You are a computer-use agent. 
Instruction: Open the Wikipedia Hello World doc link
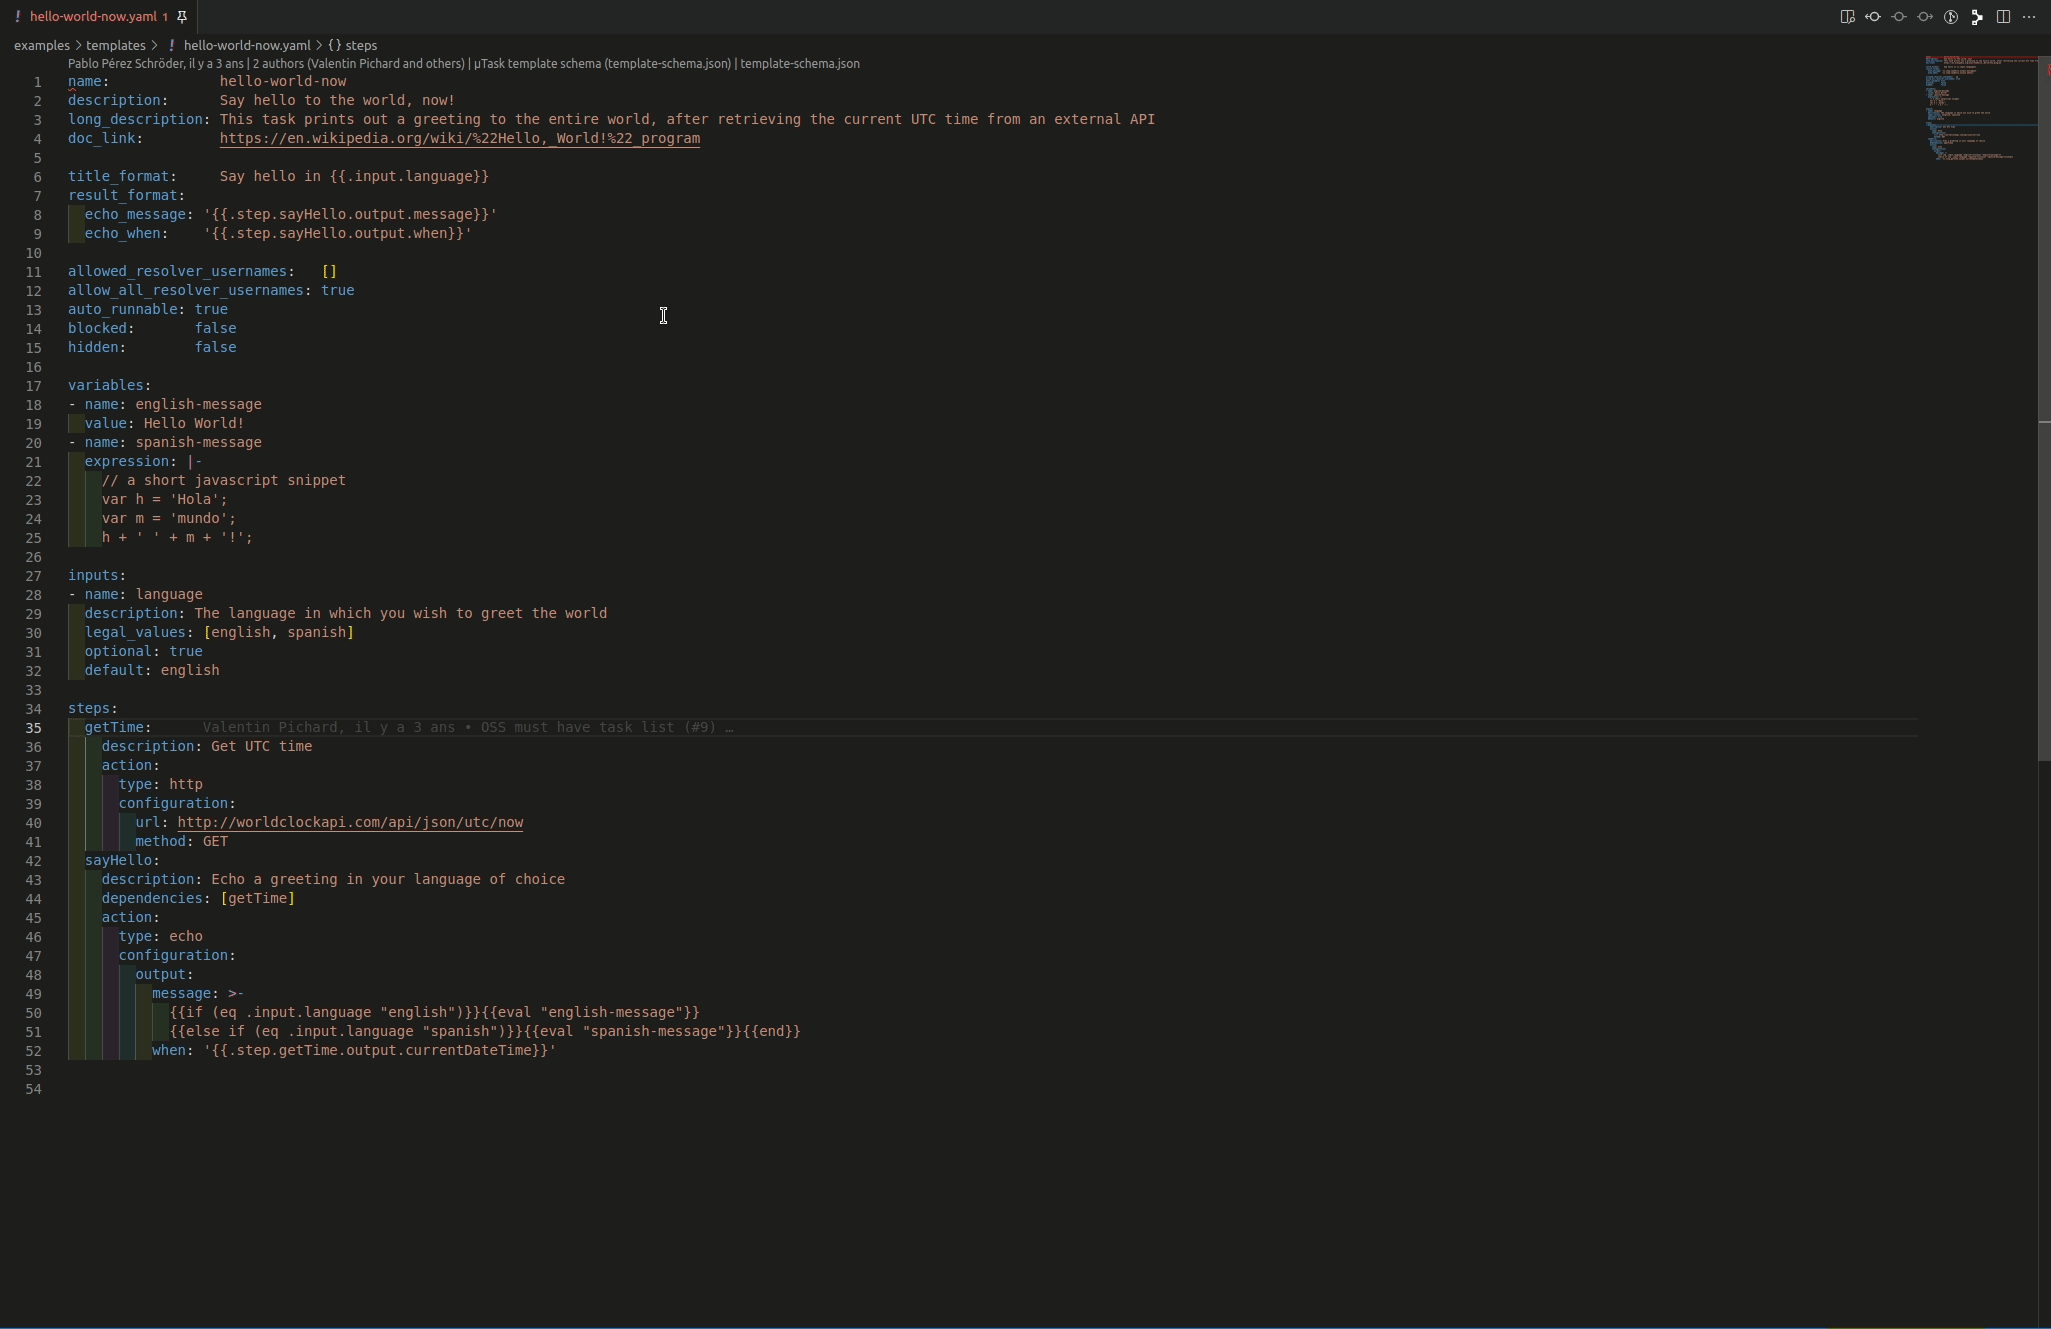click(459, 139)
